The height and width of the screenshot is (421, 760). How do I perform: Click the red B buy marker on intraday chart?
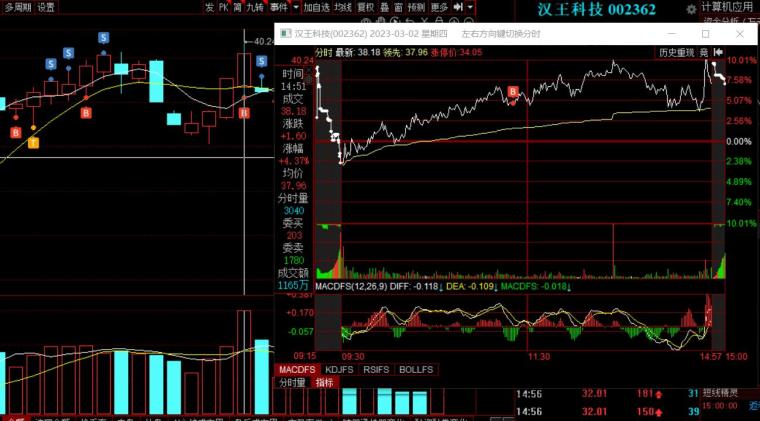(x=513, y=93)
